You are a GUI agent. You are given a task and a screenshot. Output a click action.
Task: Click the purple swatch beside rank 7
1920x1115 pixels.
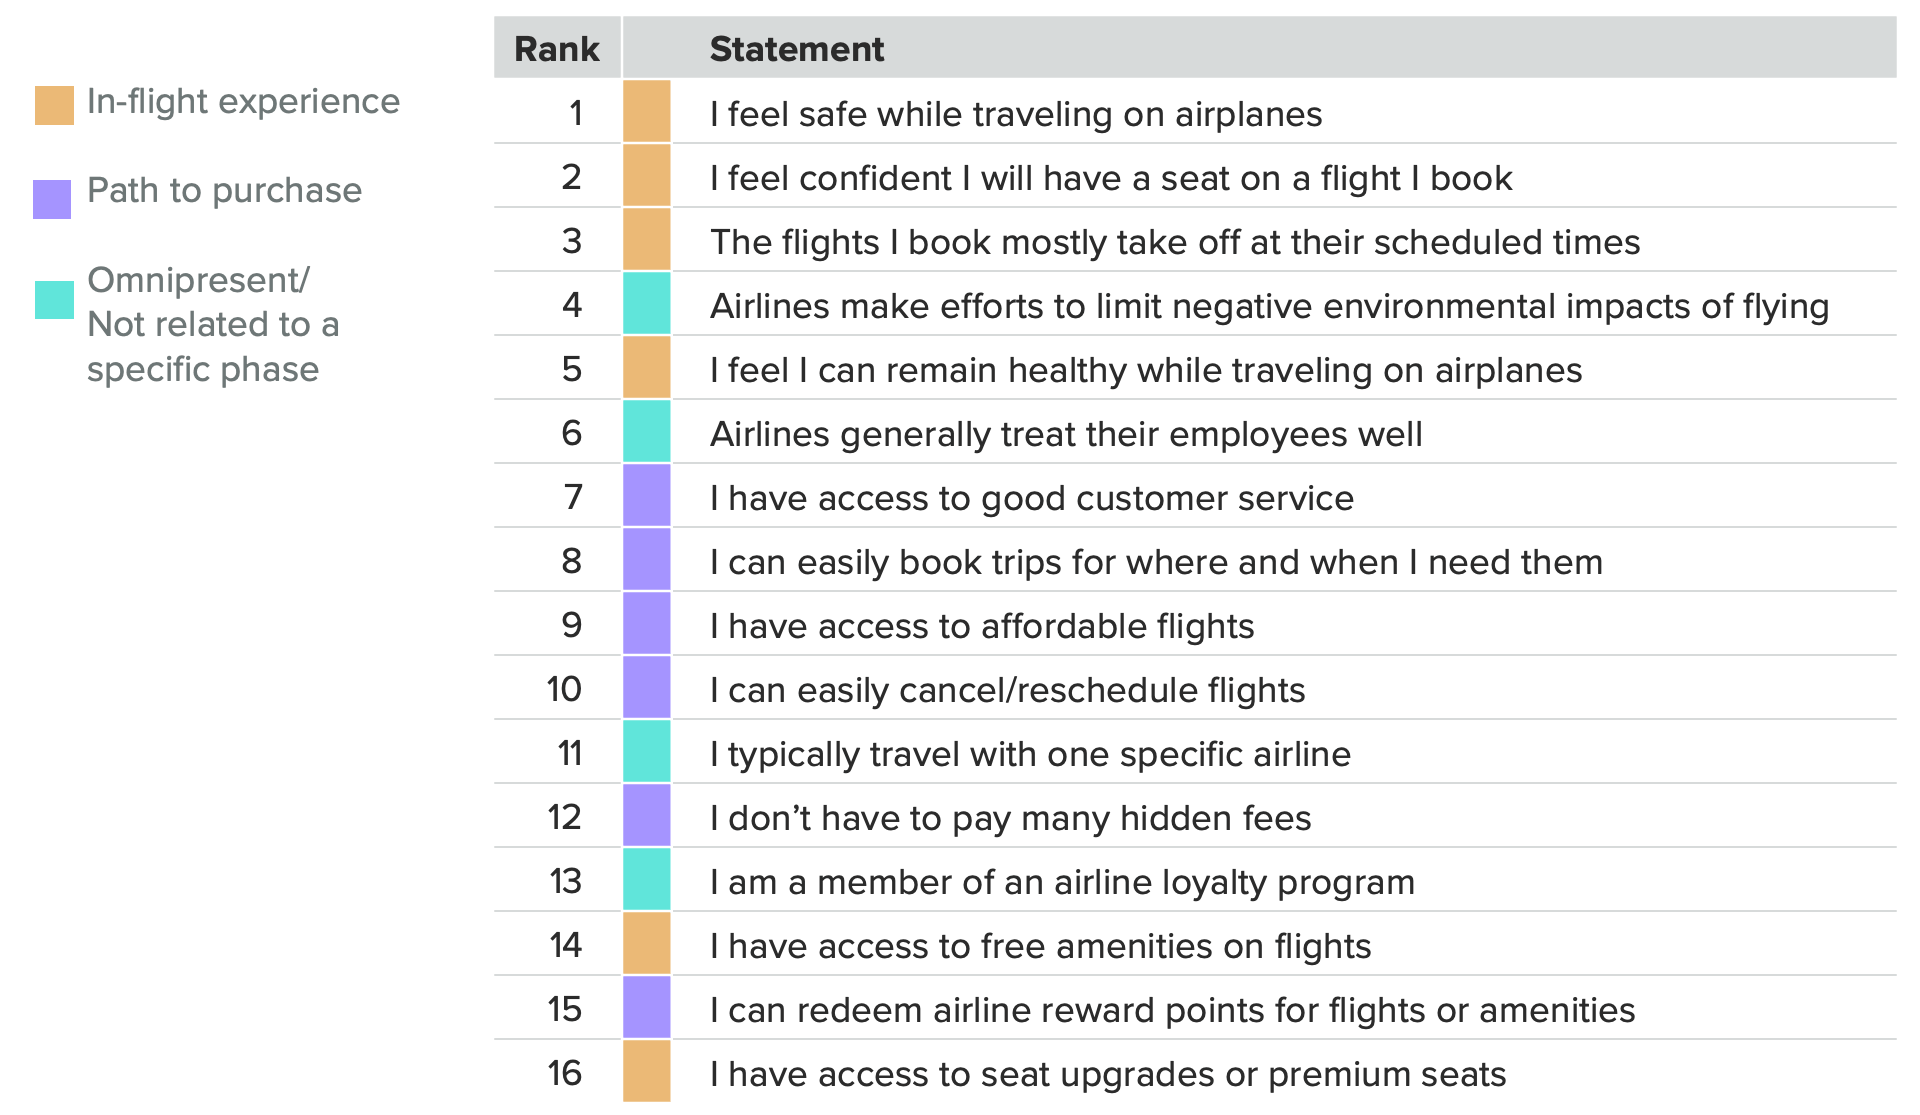click(647, 495)
